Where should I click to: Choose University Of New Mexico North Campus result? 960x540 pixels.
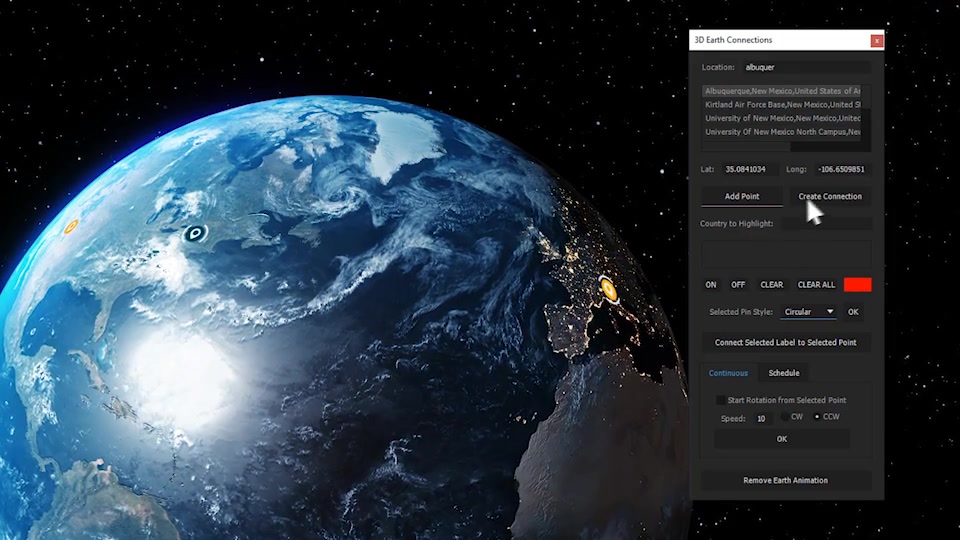782,132
